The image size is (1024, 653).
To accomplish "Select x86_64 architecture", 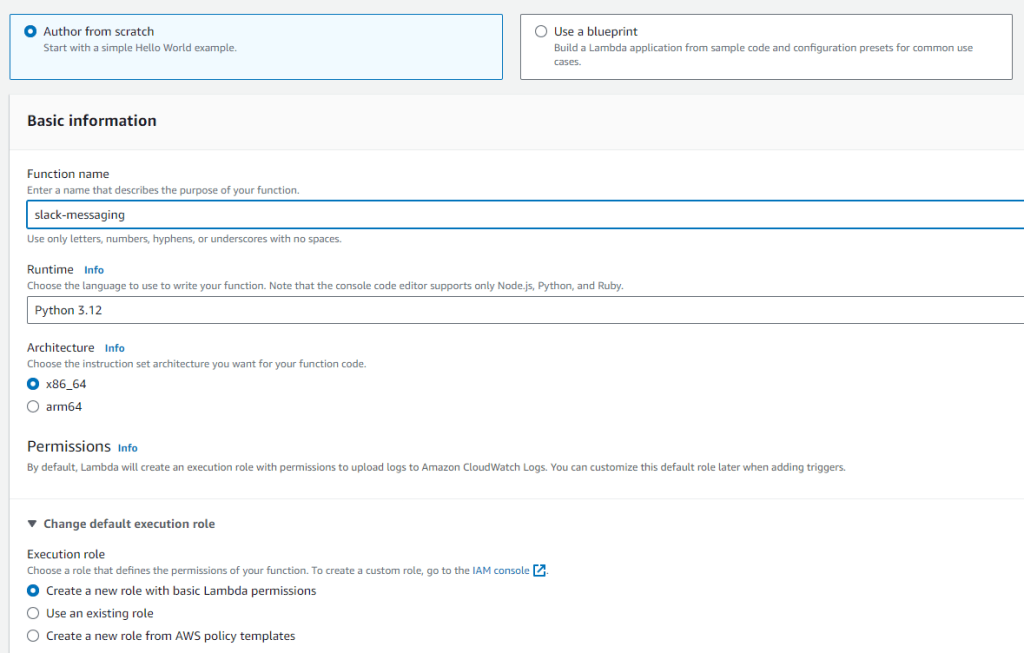I will 33,384.
